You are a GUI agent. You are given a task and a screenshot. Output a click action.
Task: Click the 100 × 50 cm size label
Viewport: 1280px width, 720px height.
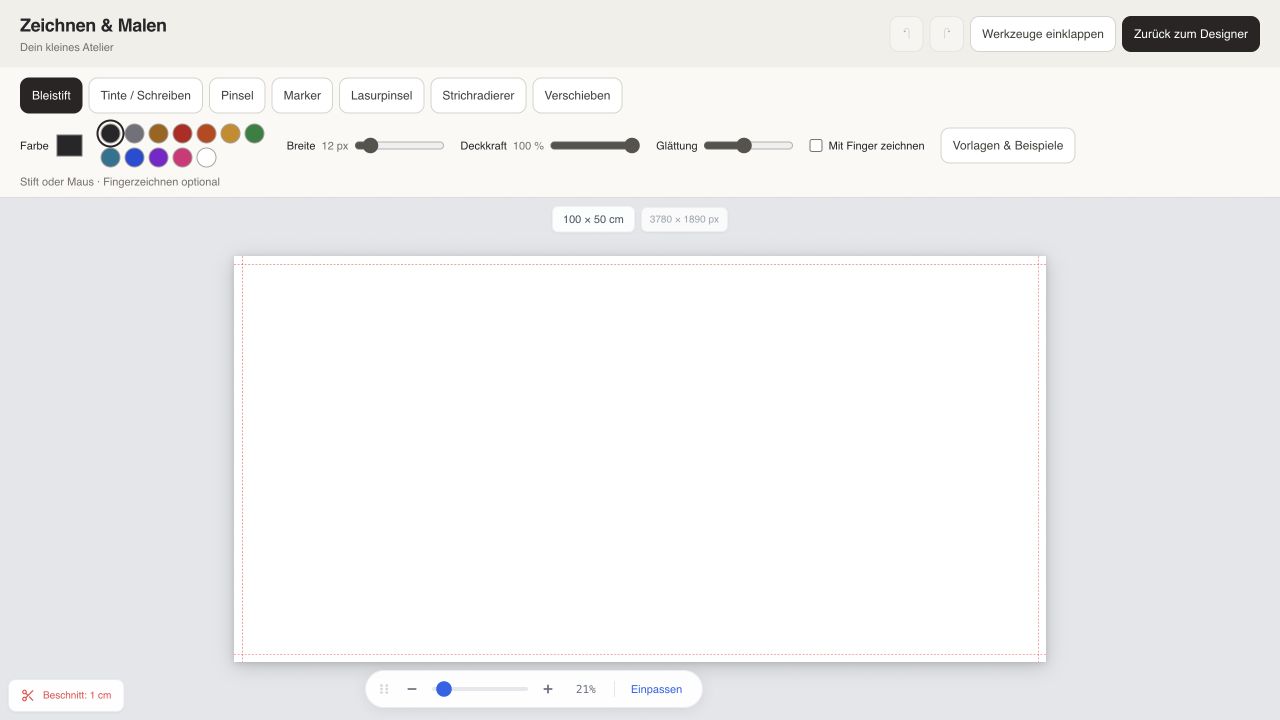click(x=593, y=219)
